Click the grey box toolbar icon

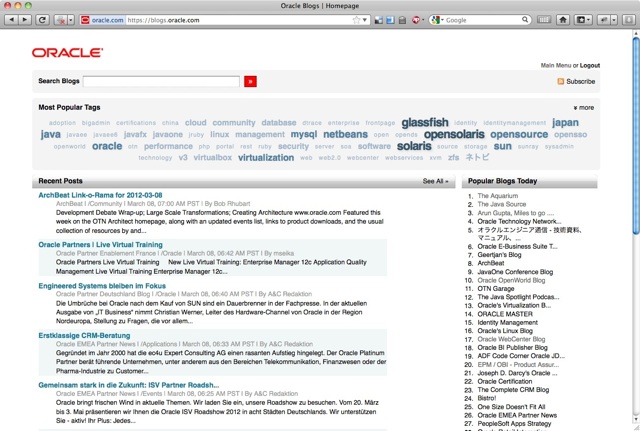pyautogui.click(x=402, y=20)
